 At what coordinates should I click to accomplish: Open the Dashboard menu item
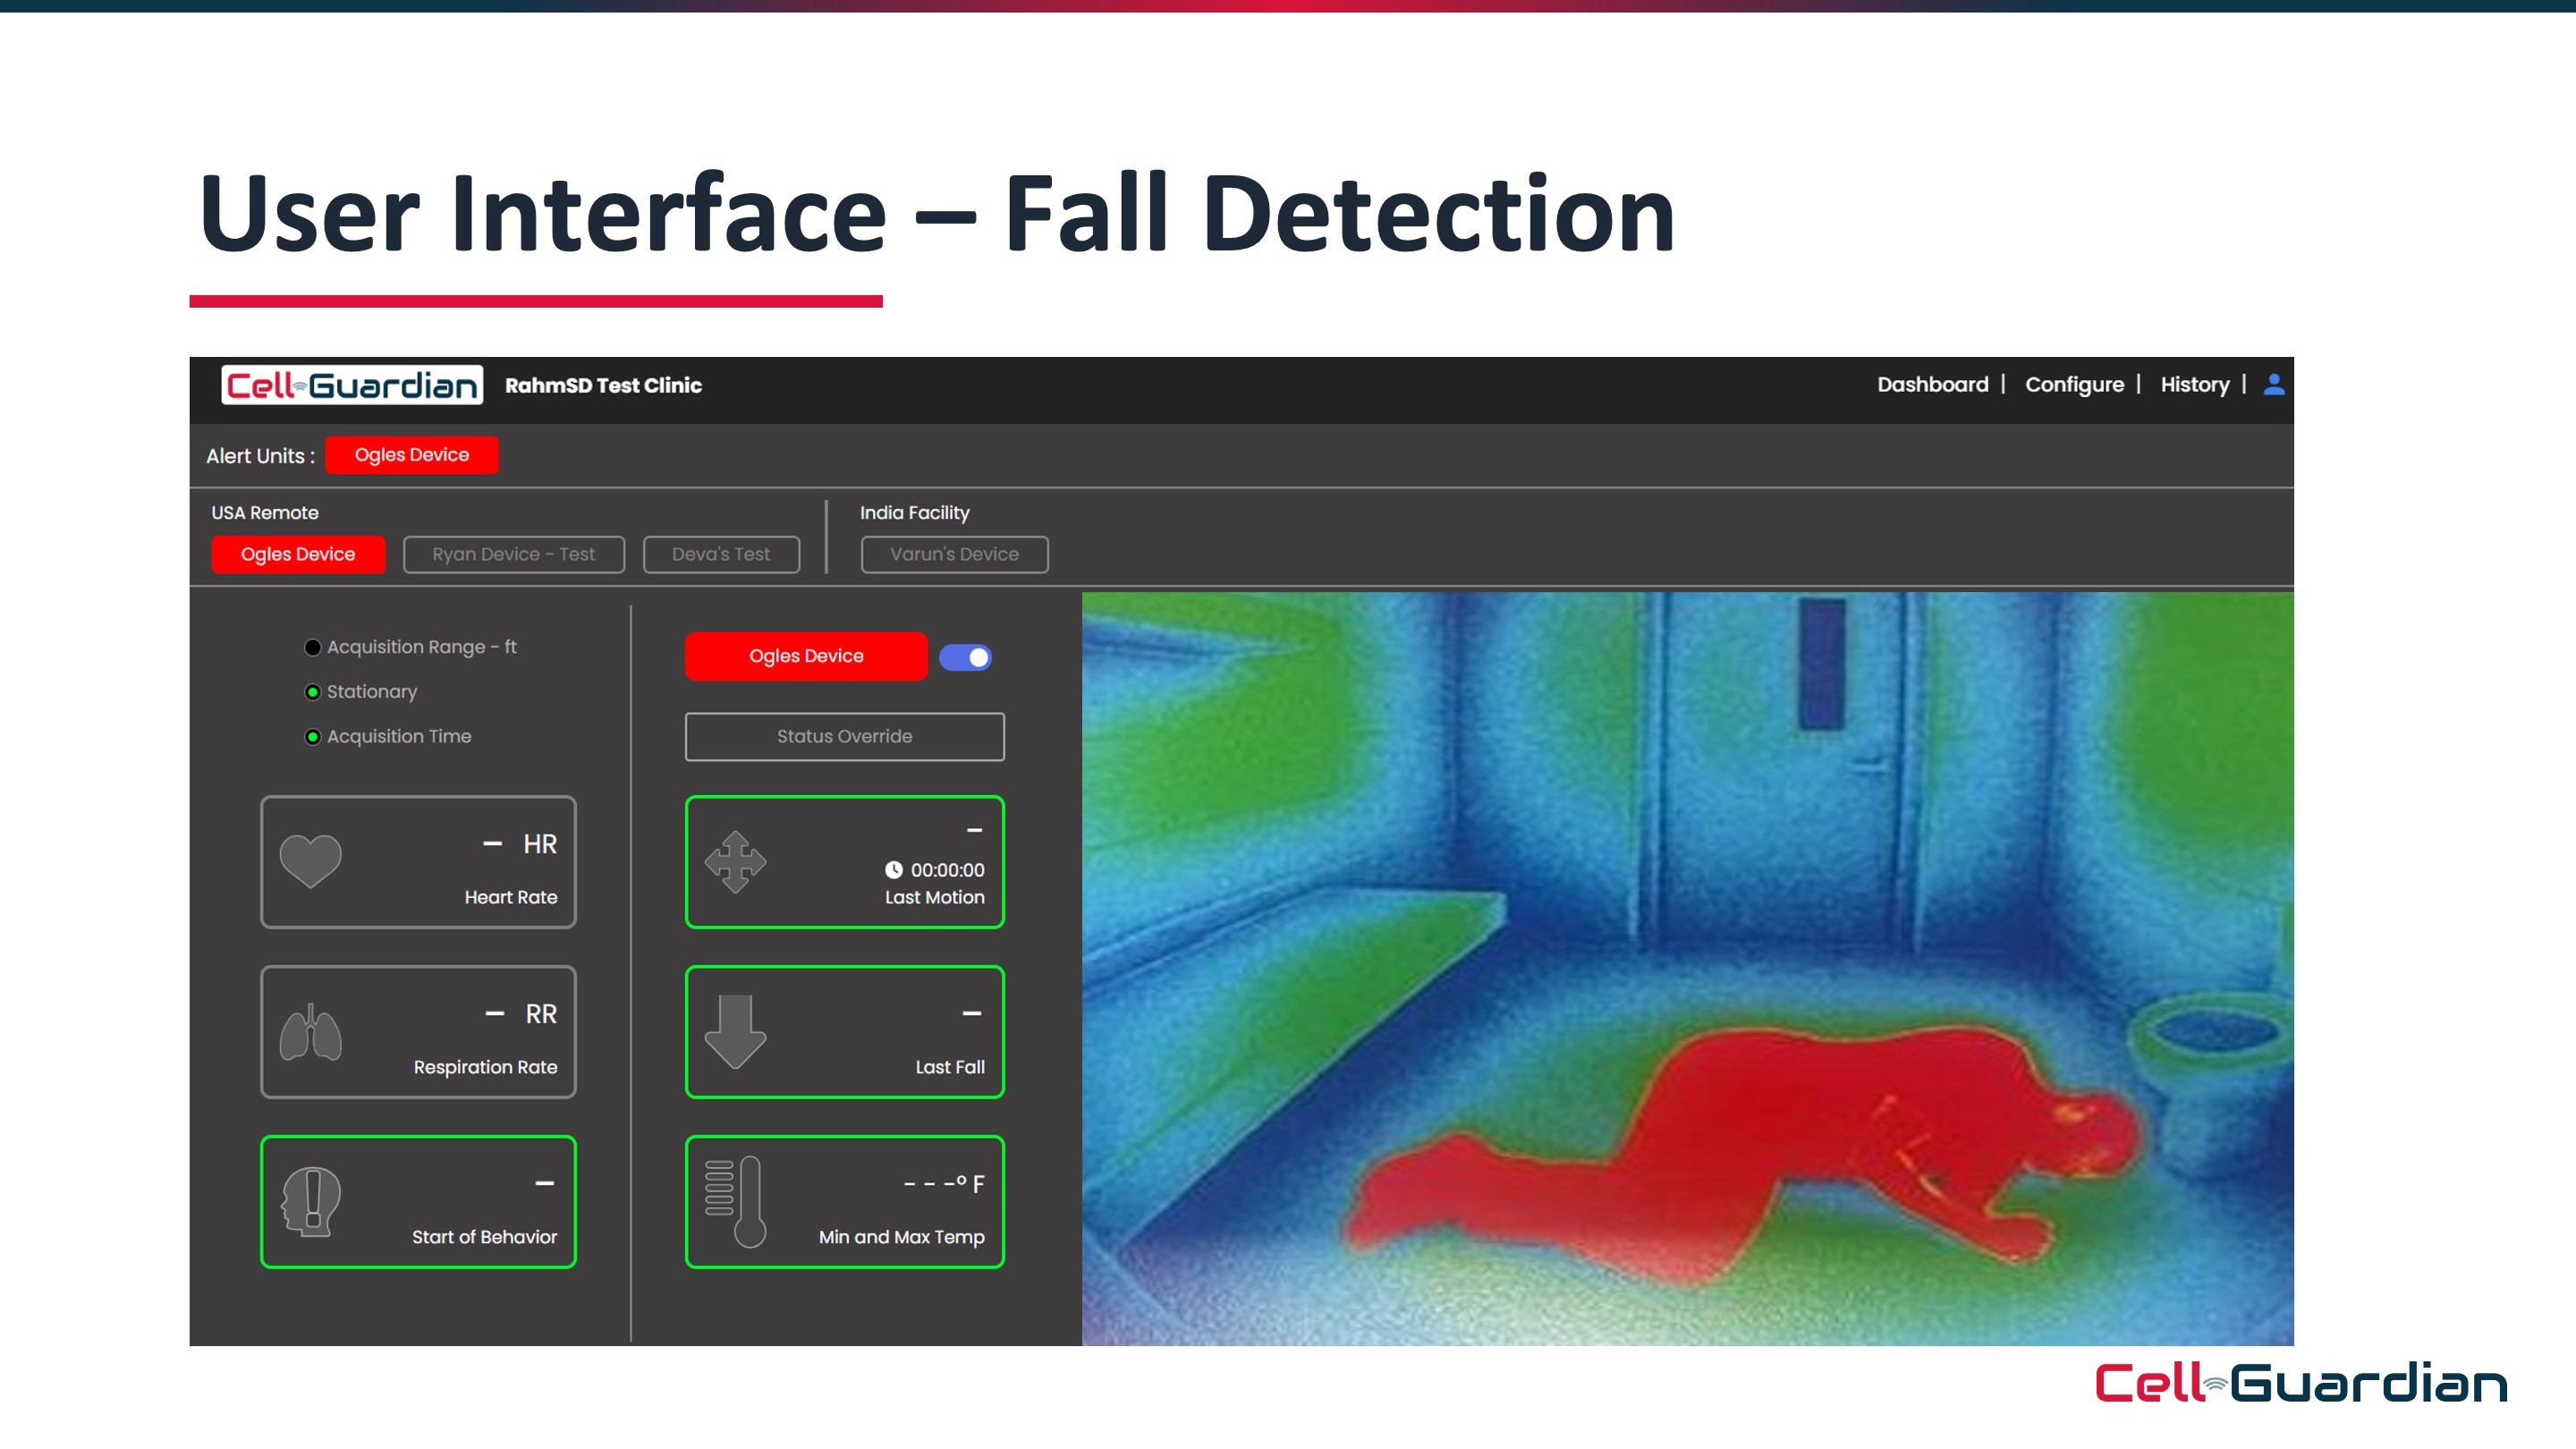click(x=1932, y=385)
